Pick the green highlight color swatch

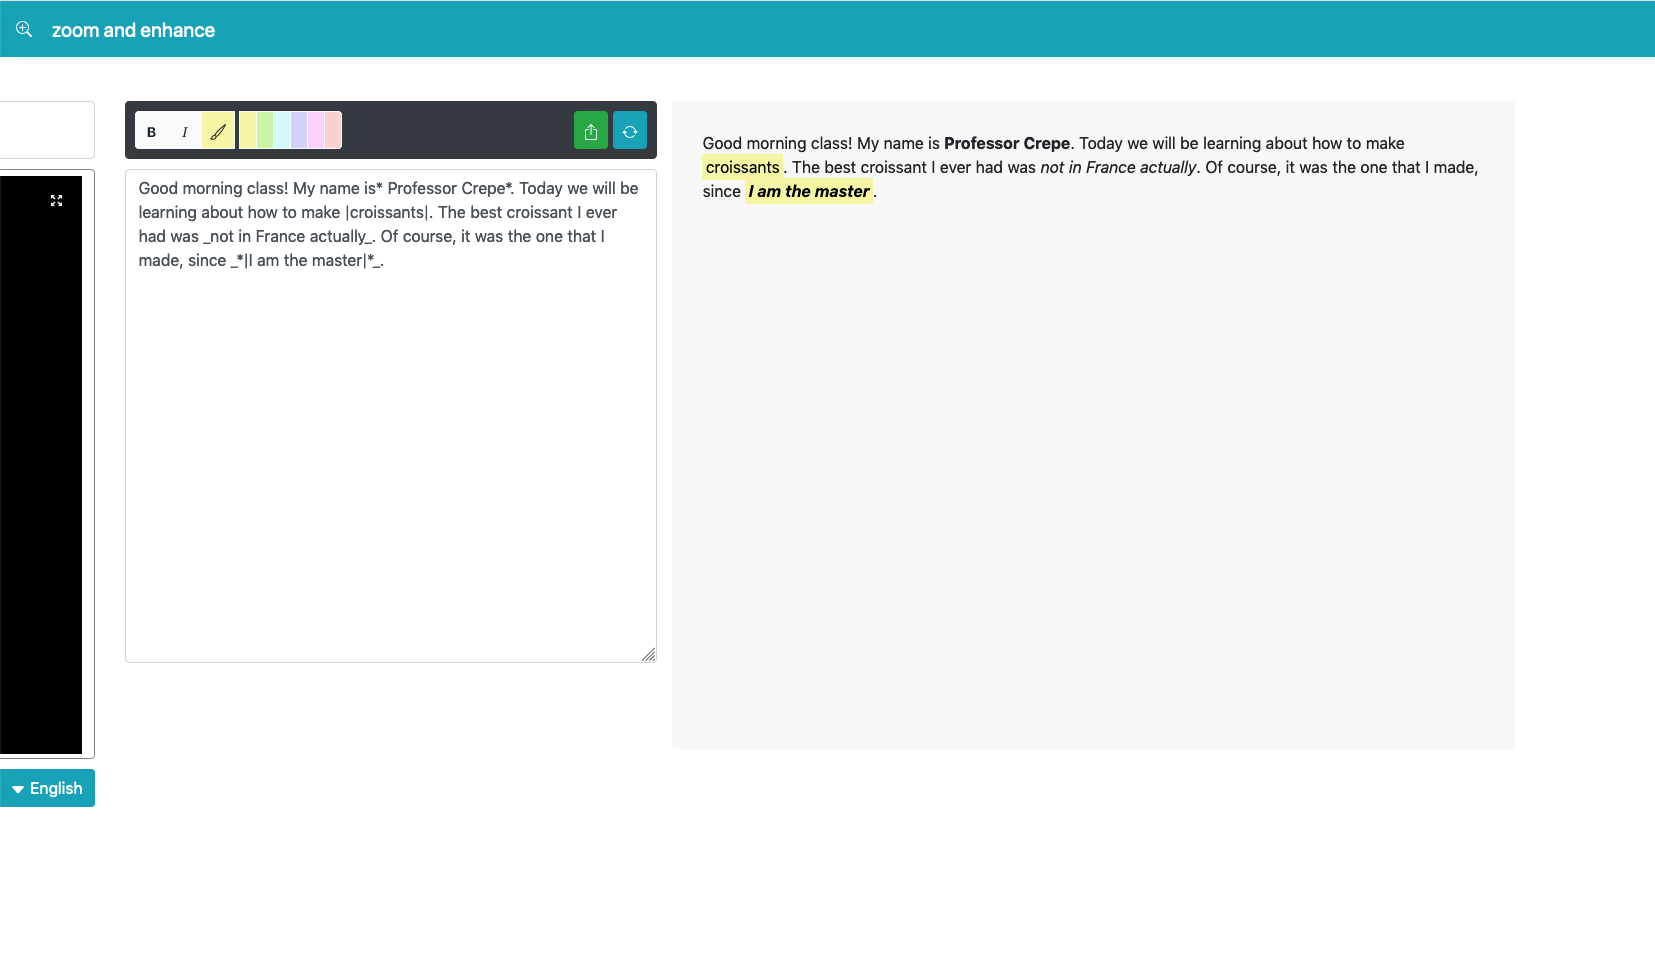click(x=265, y=130)
